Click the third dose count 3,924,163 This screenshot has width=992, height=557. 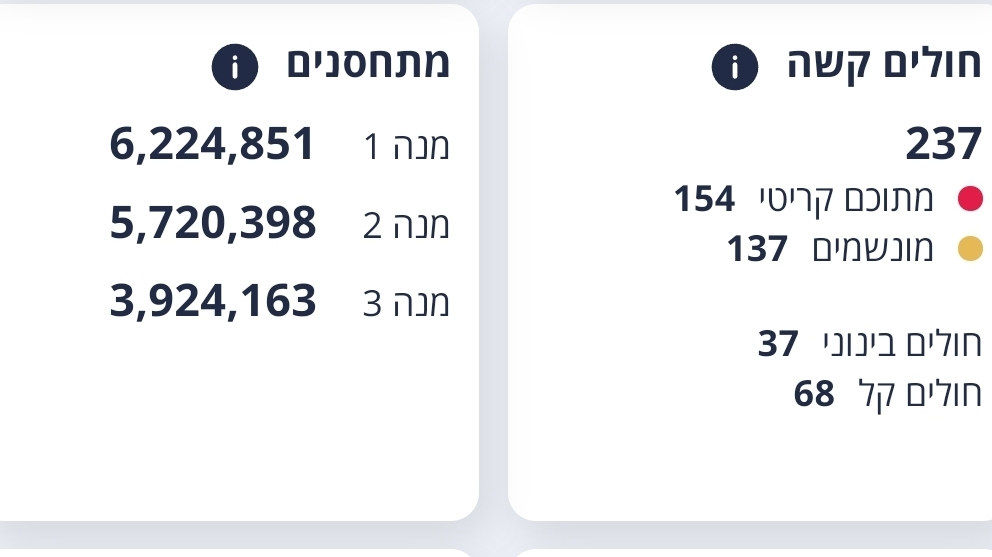pyautogui.click(x=213, y=301)
